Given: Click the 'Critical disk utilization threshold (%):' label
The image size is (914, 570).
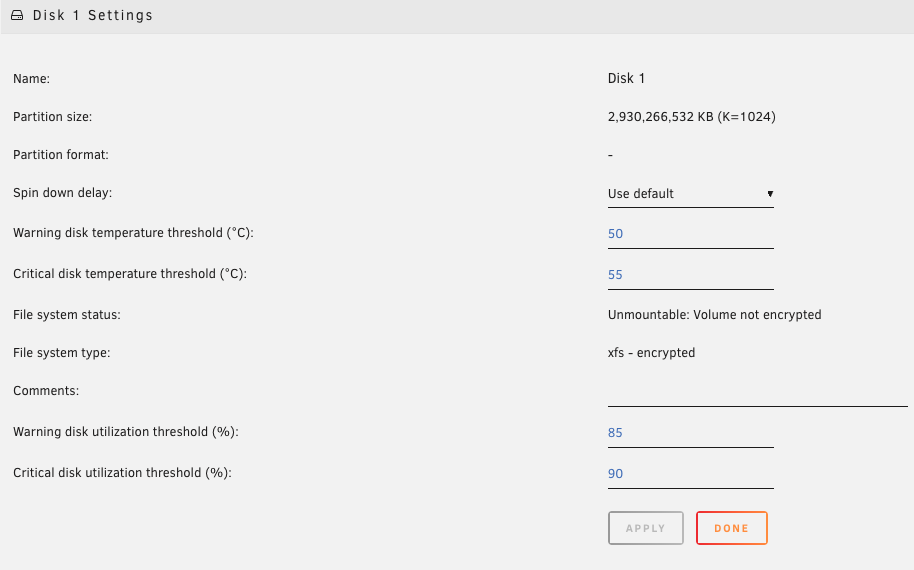Looking at the screenshot, I should [122, 473].
